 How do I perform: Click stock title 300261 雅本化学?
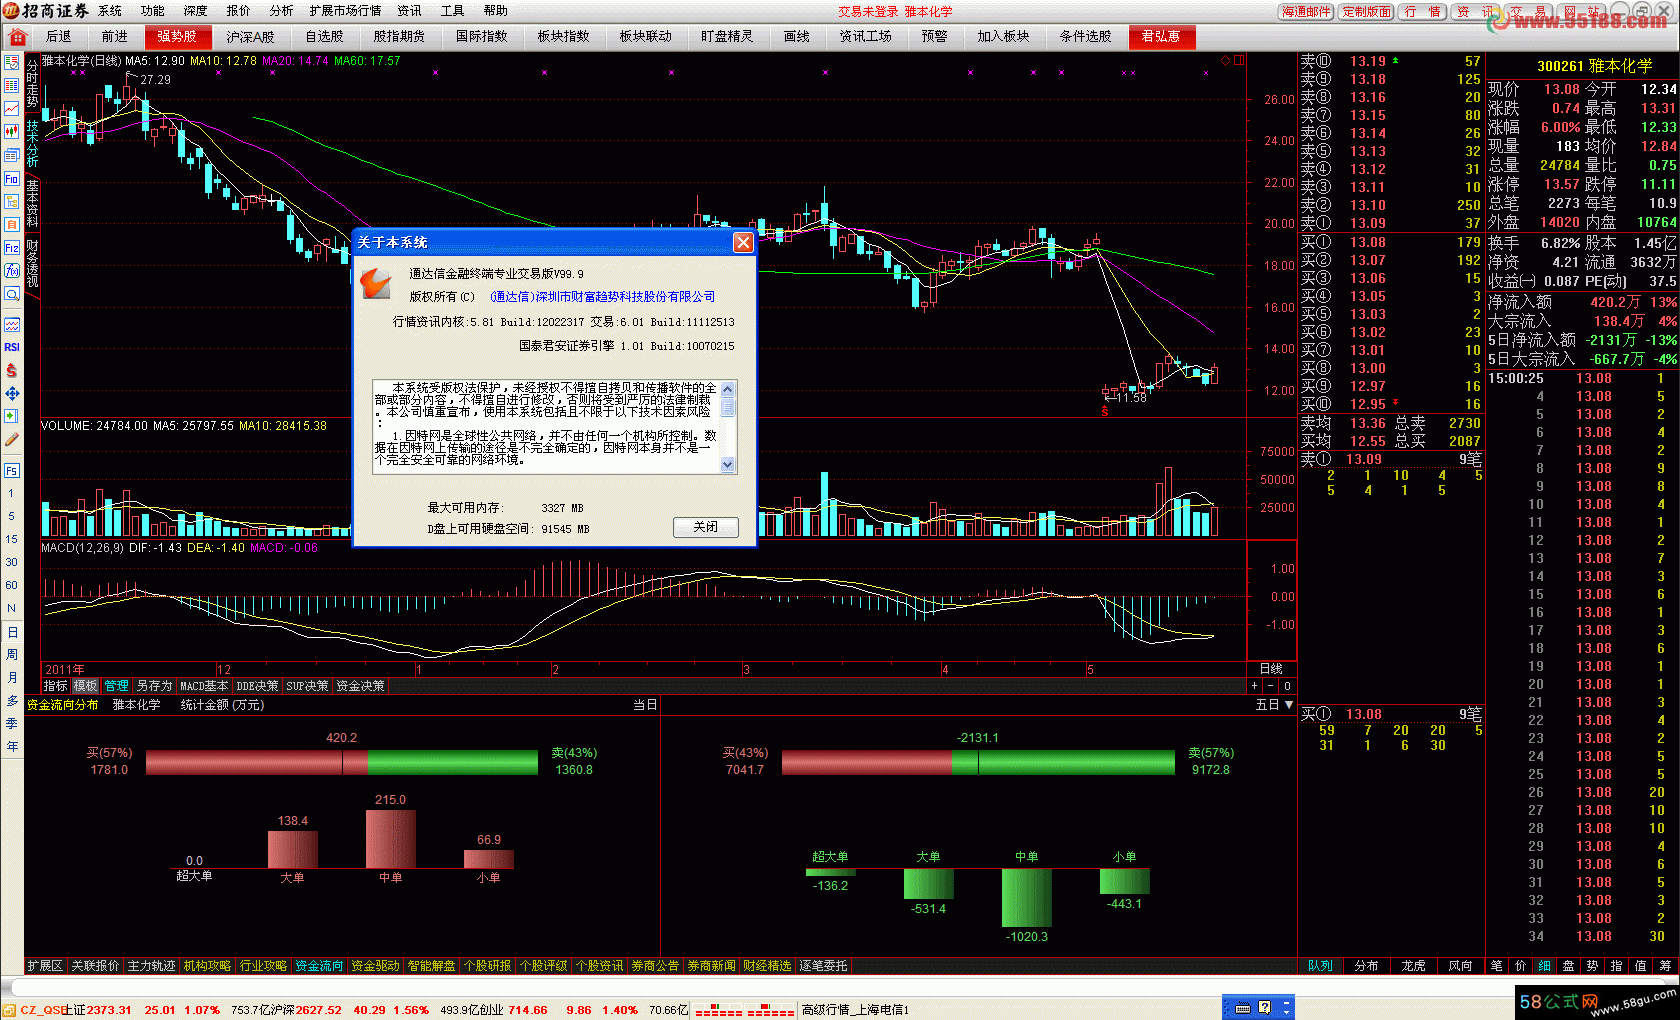(1595, 66)
